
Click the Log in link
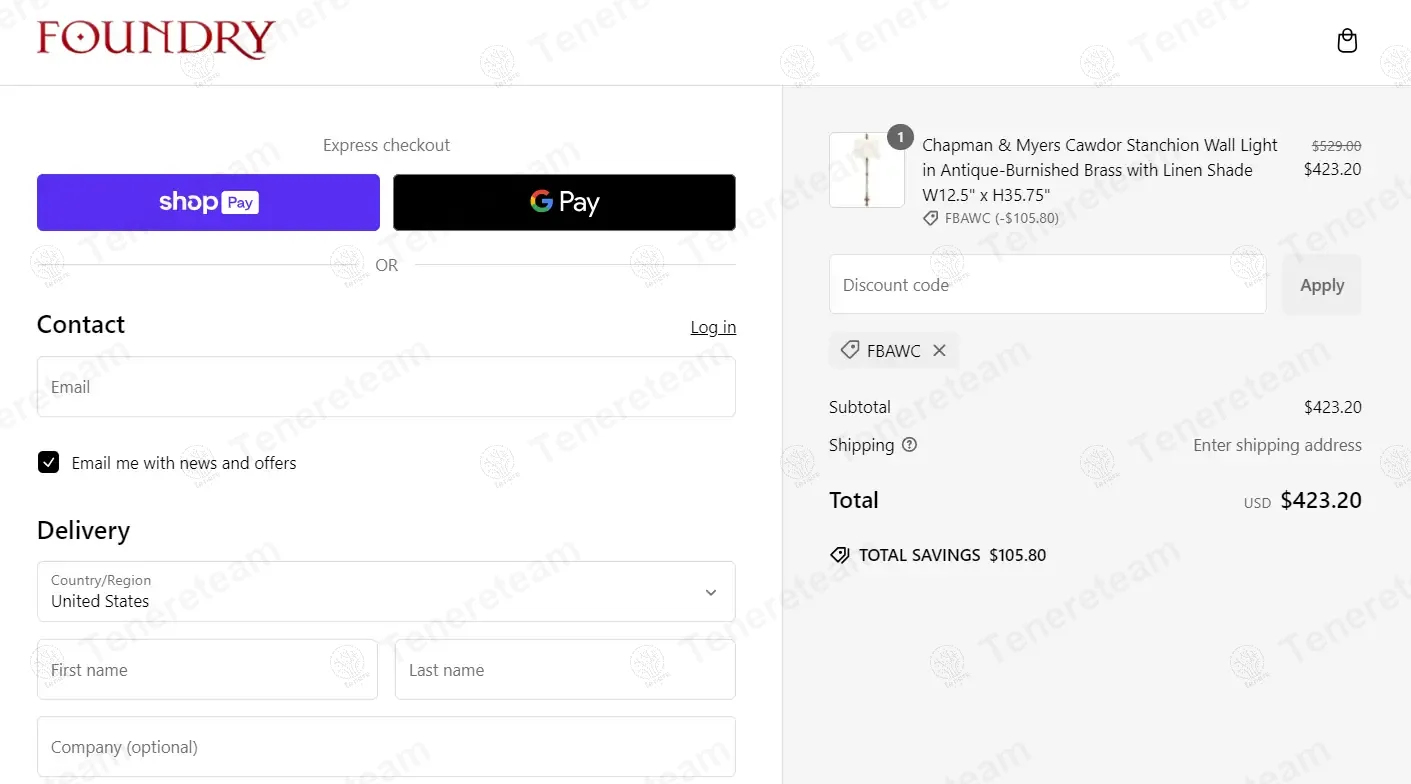coord(713,327)
